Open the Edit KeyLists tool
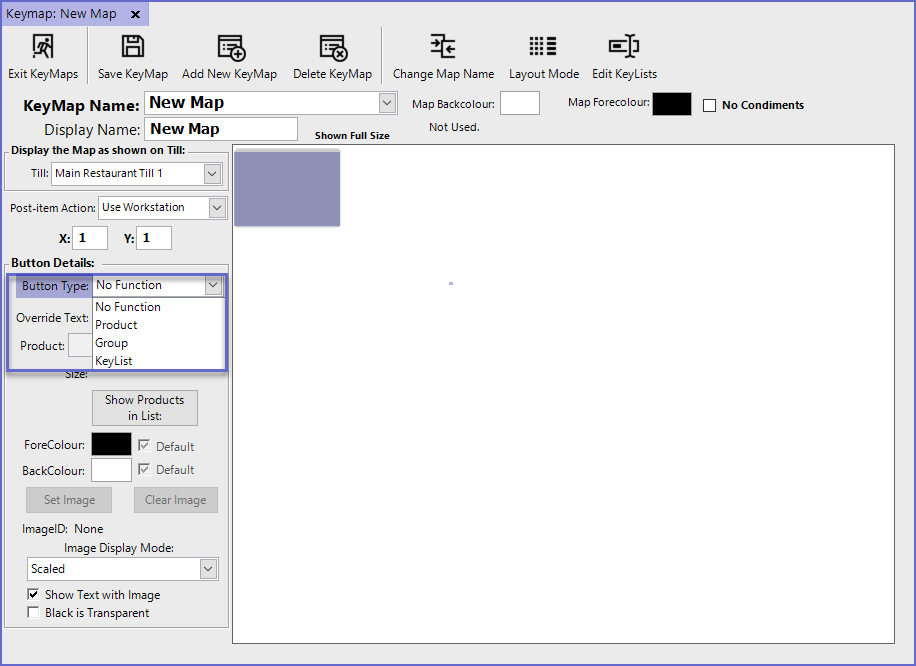This screenshot has width=916, height=666. click(624, 47)
